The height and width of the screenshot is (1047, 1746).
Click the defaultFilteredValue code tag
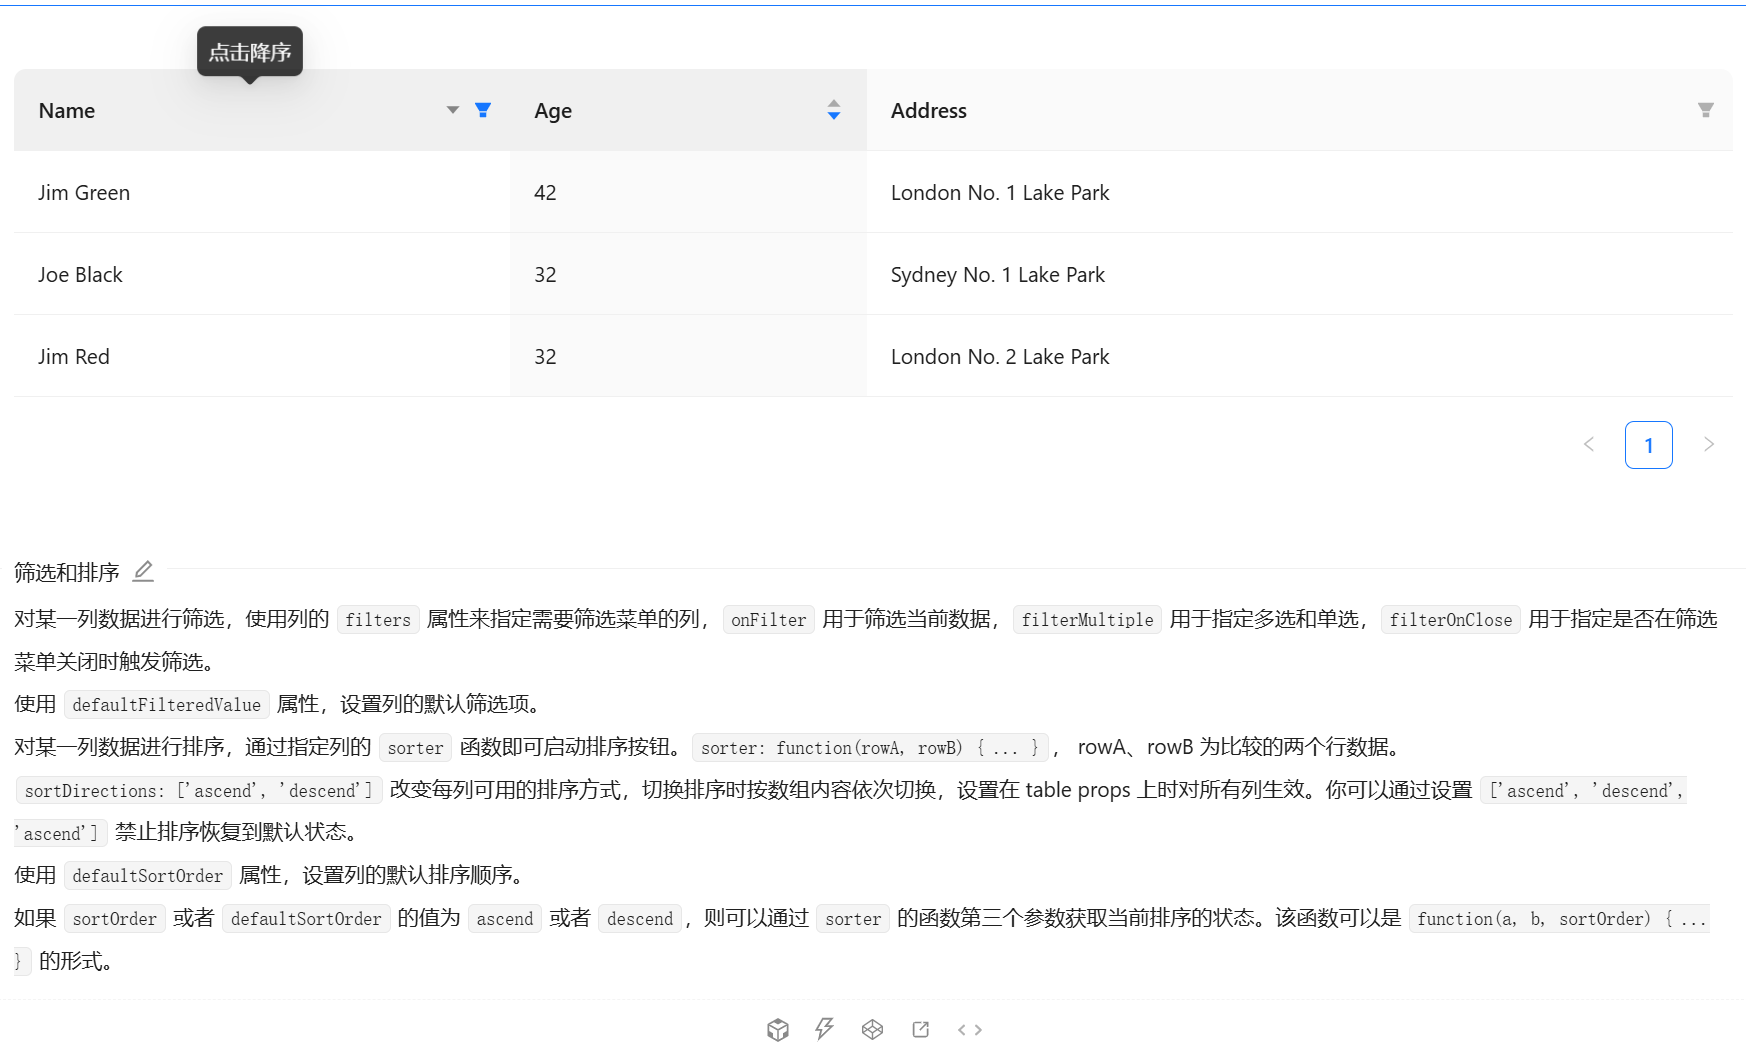point(166,705)
